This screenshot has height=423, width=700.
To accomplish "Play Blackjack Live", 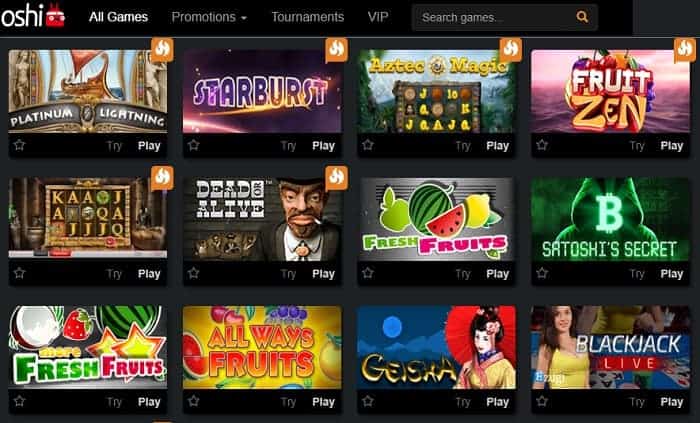I will [671, 402].
